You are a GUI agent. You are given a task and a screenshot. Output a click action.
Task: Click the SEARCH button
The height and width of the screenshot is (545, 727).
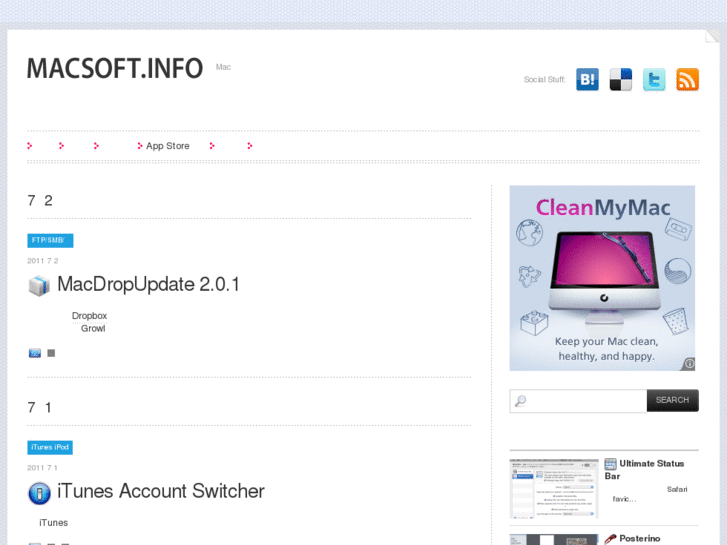tap(672, 400)
